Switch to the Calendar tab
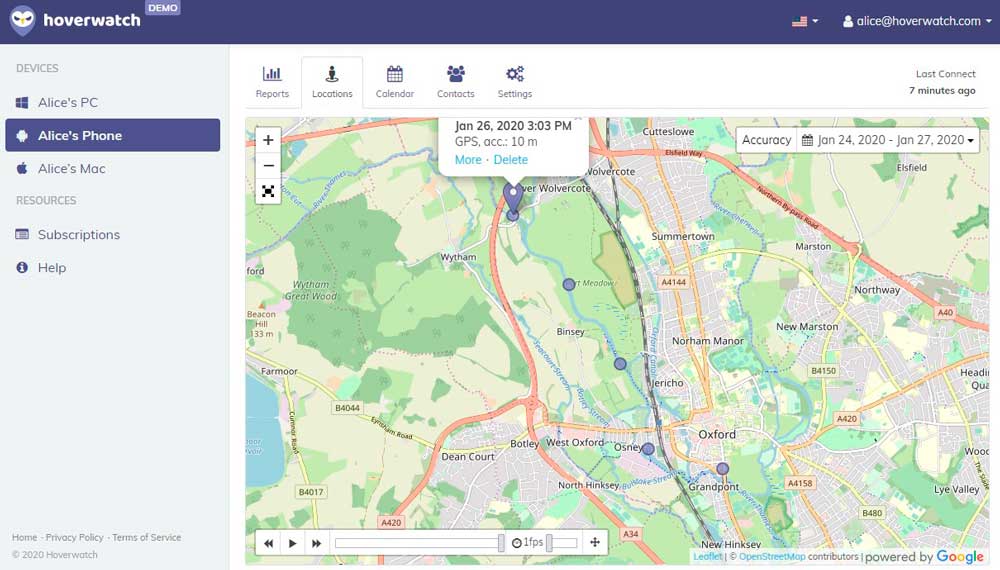 click(x=395, y=82)
